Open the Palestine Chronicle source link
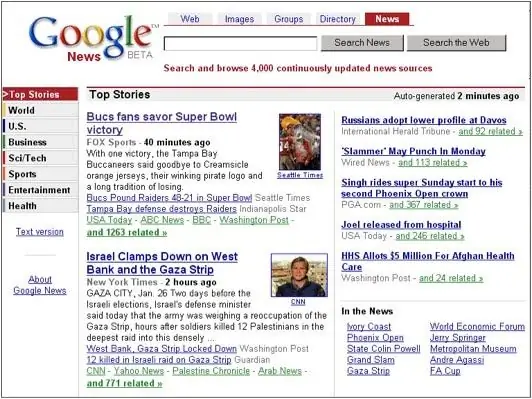This screenshot has height=399, width=532. [x=211, y=371]
